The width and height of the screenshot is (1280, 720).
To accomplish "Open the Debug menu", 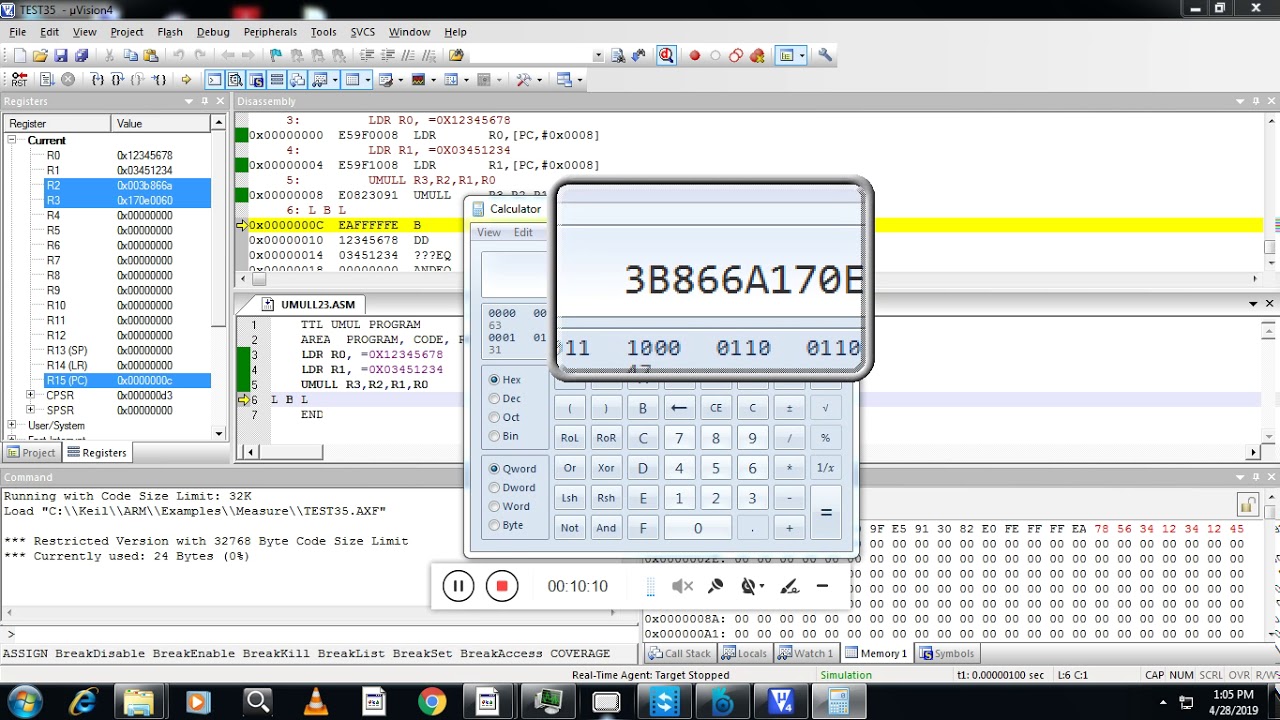I will (x=213, y=32).
